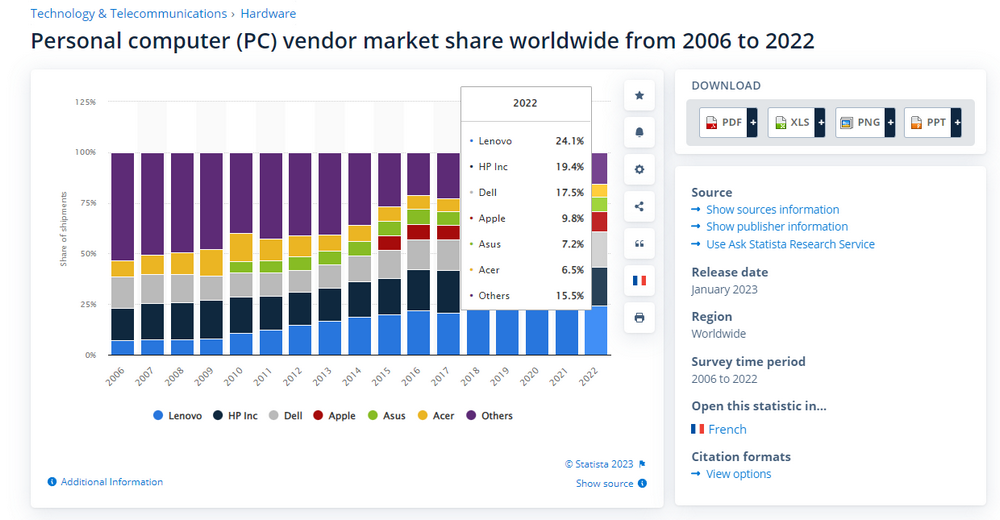This screenshot has height=520, width=1000.
Task: Toggle Asus series in legend
Action: (x=386, y=415)
